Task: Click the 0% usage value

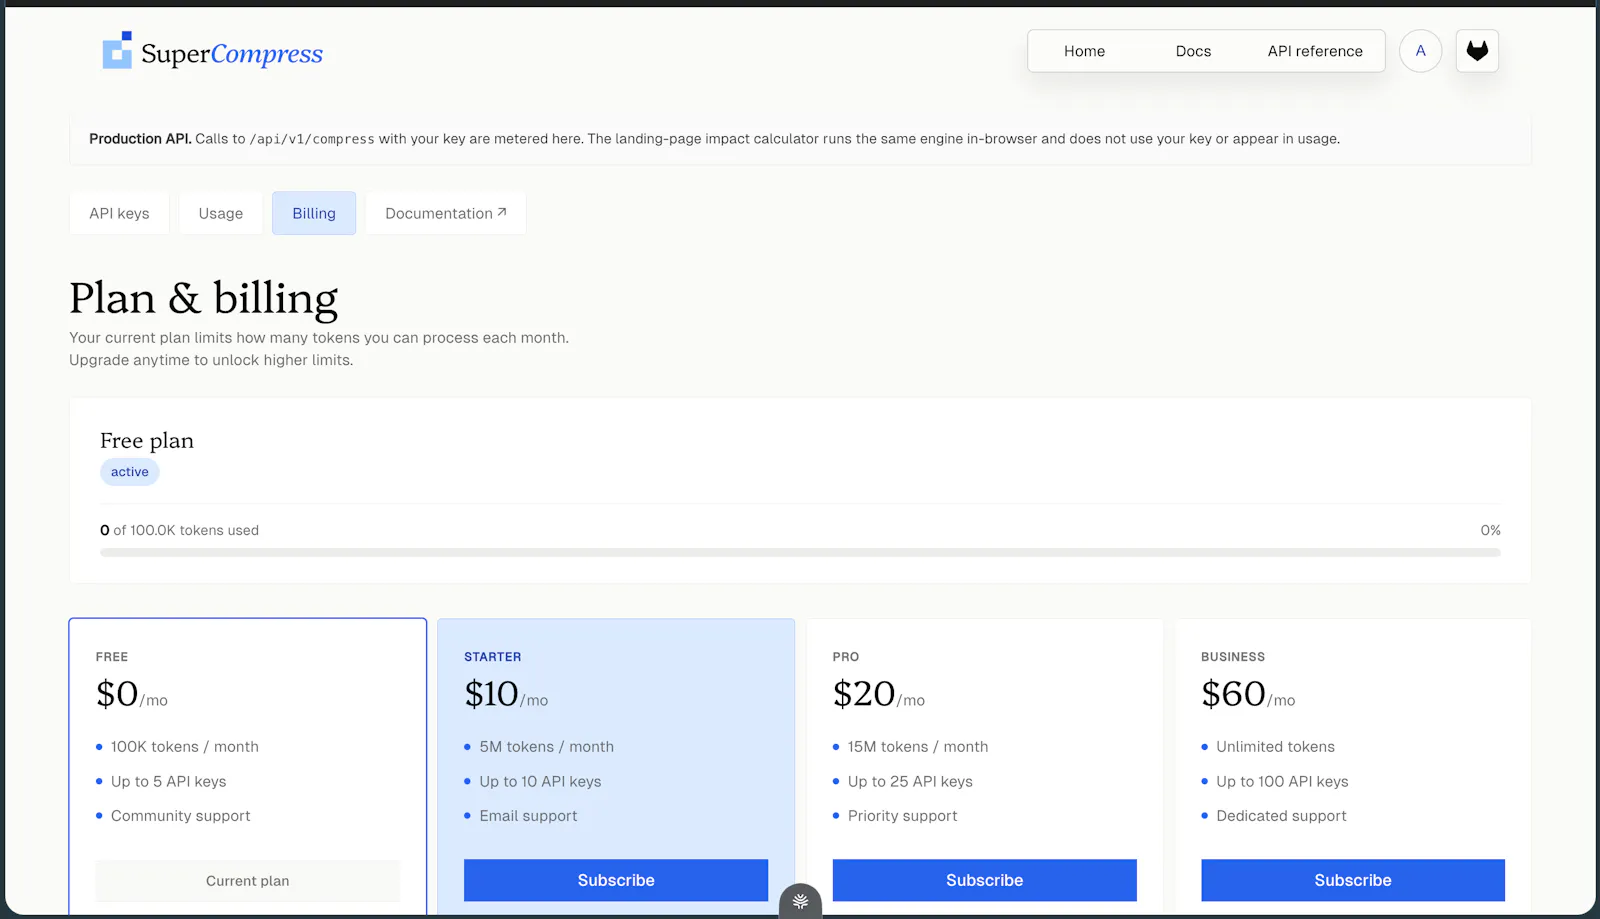Action: [x=1490, y=530]
